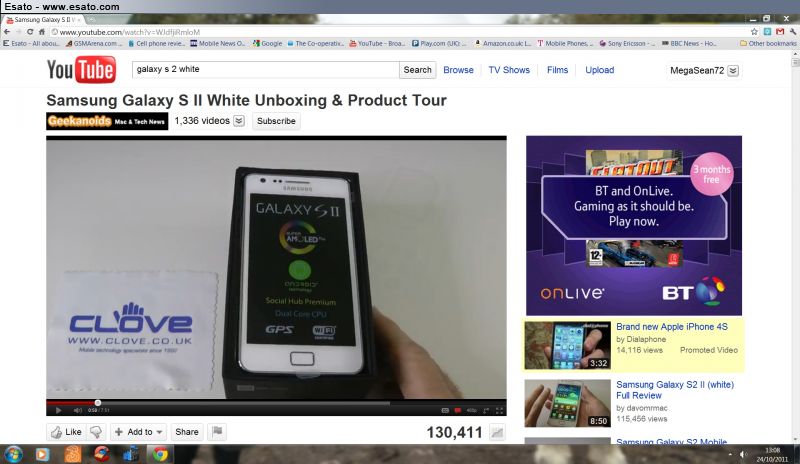Open the Google bookmark

(x=267, y=43)
